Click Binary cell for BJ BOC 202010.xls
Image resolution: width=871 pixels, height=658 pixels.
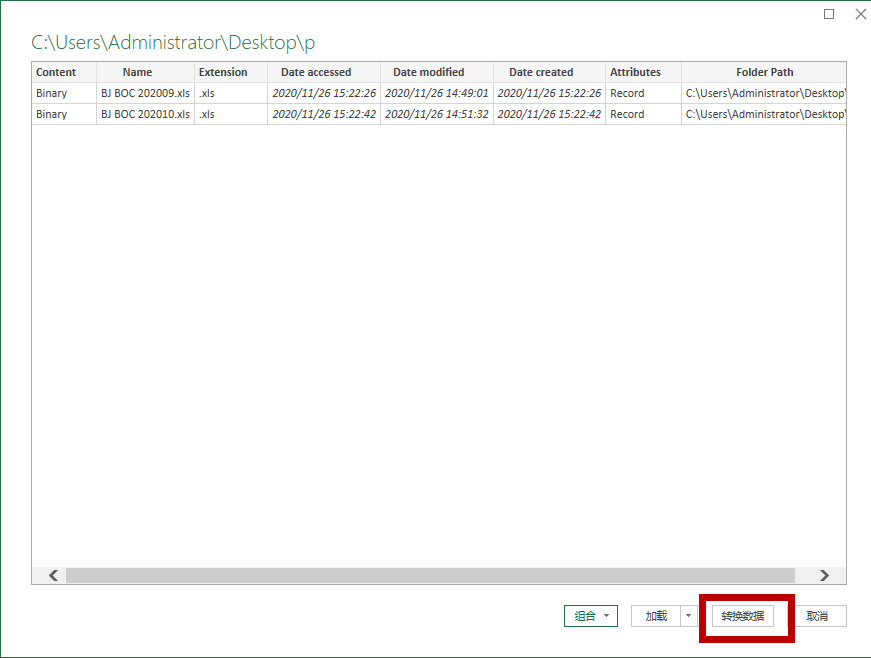coord(64,114)
